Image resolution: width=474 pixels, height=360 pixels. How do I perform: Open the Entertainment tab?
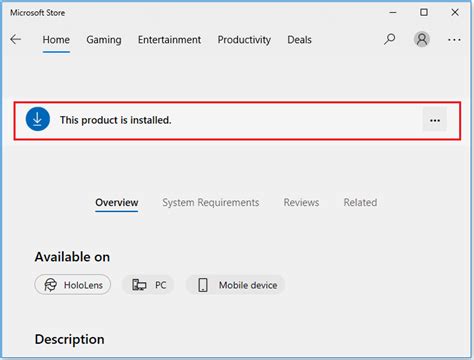coord(169,40)
